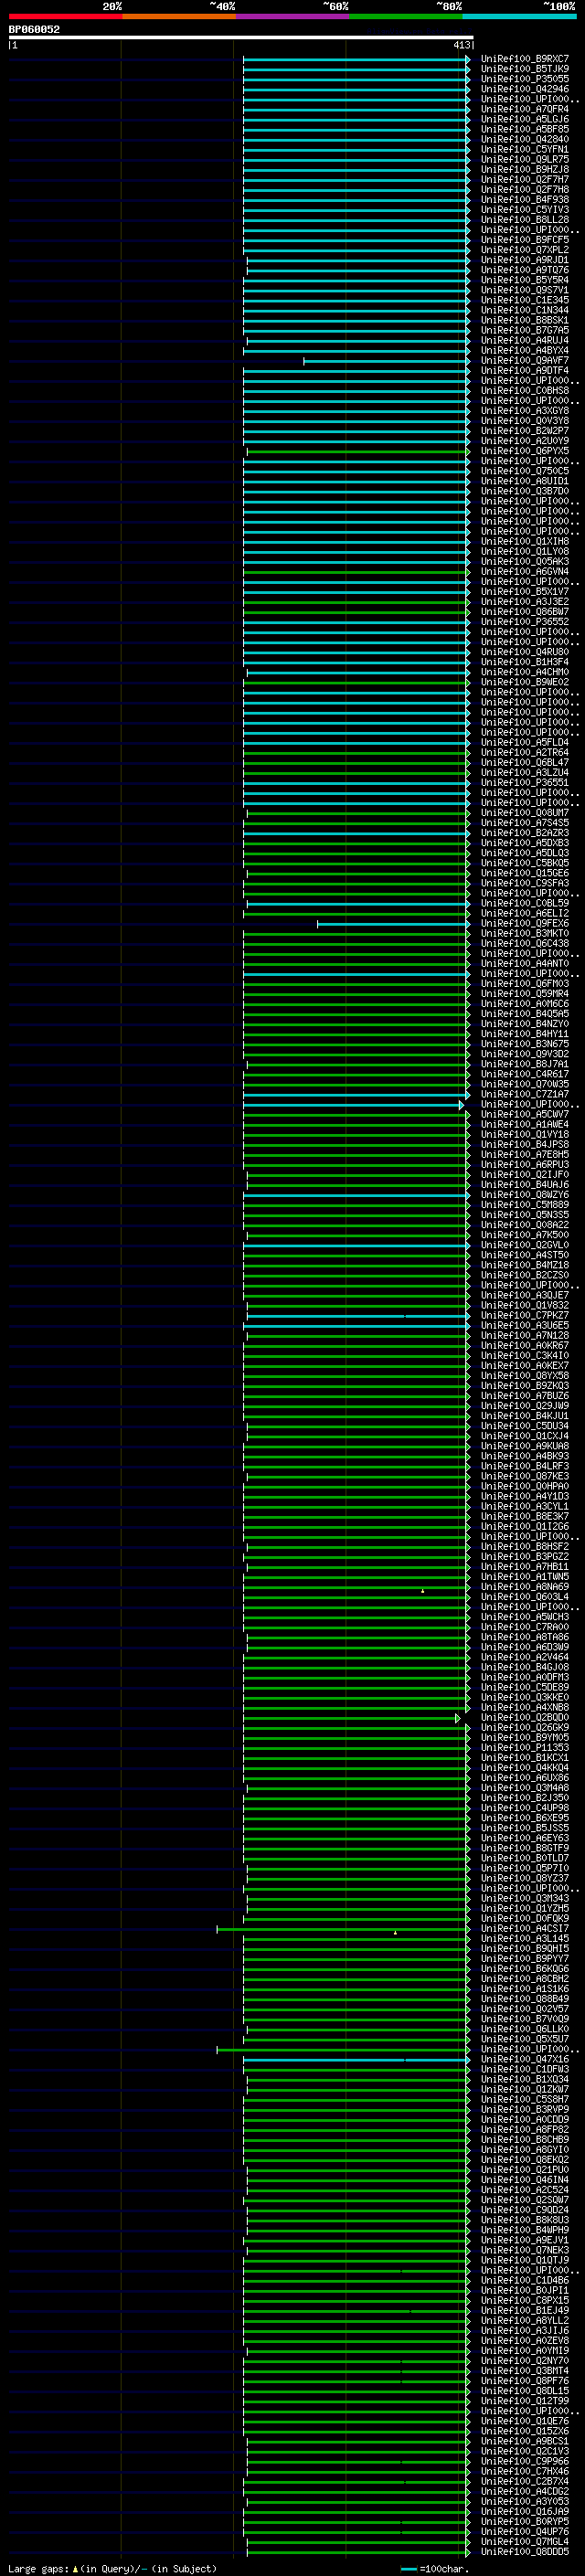The width and height of the screenshot is (585, 2576).
Task: Select hit label UniRef100_A9TQ76
Action: coord(525,270)
